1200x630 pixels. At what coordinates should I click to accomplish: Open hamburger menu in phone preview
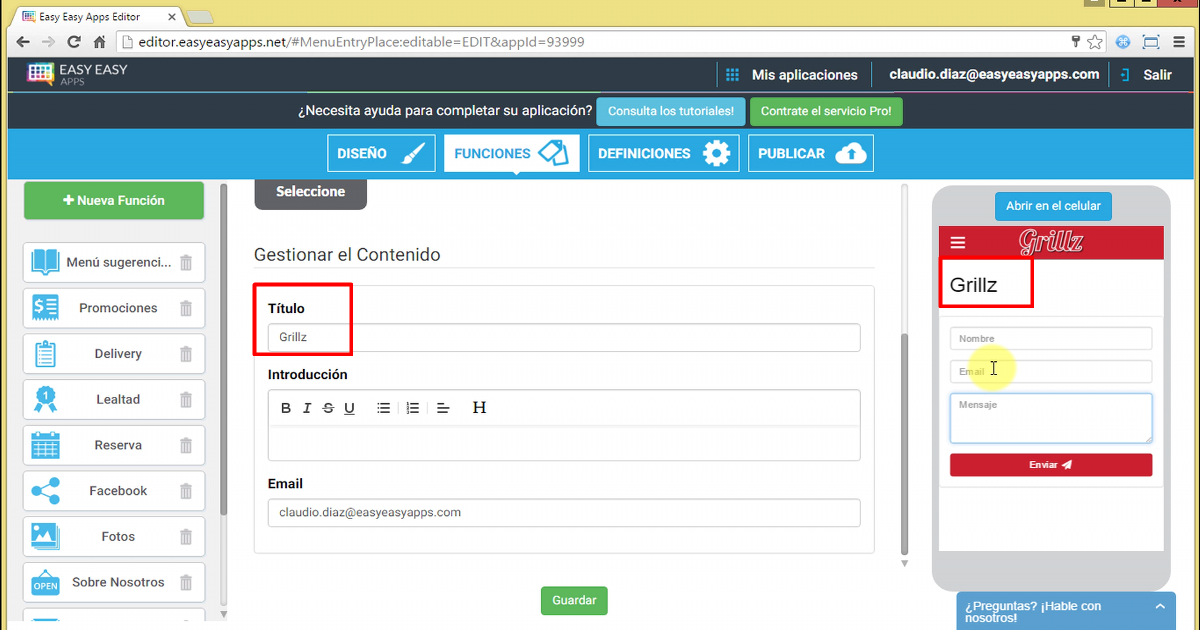tap(958, 242)
